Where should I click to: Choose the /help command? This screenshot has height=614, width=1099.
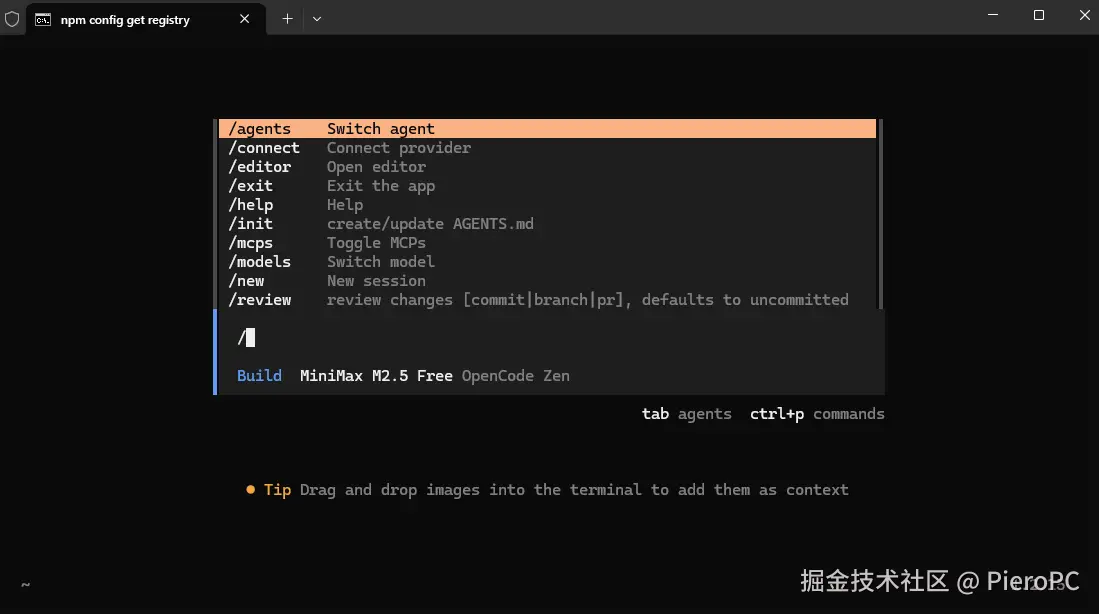point(547,205)
